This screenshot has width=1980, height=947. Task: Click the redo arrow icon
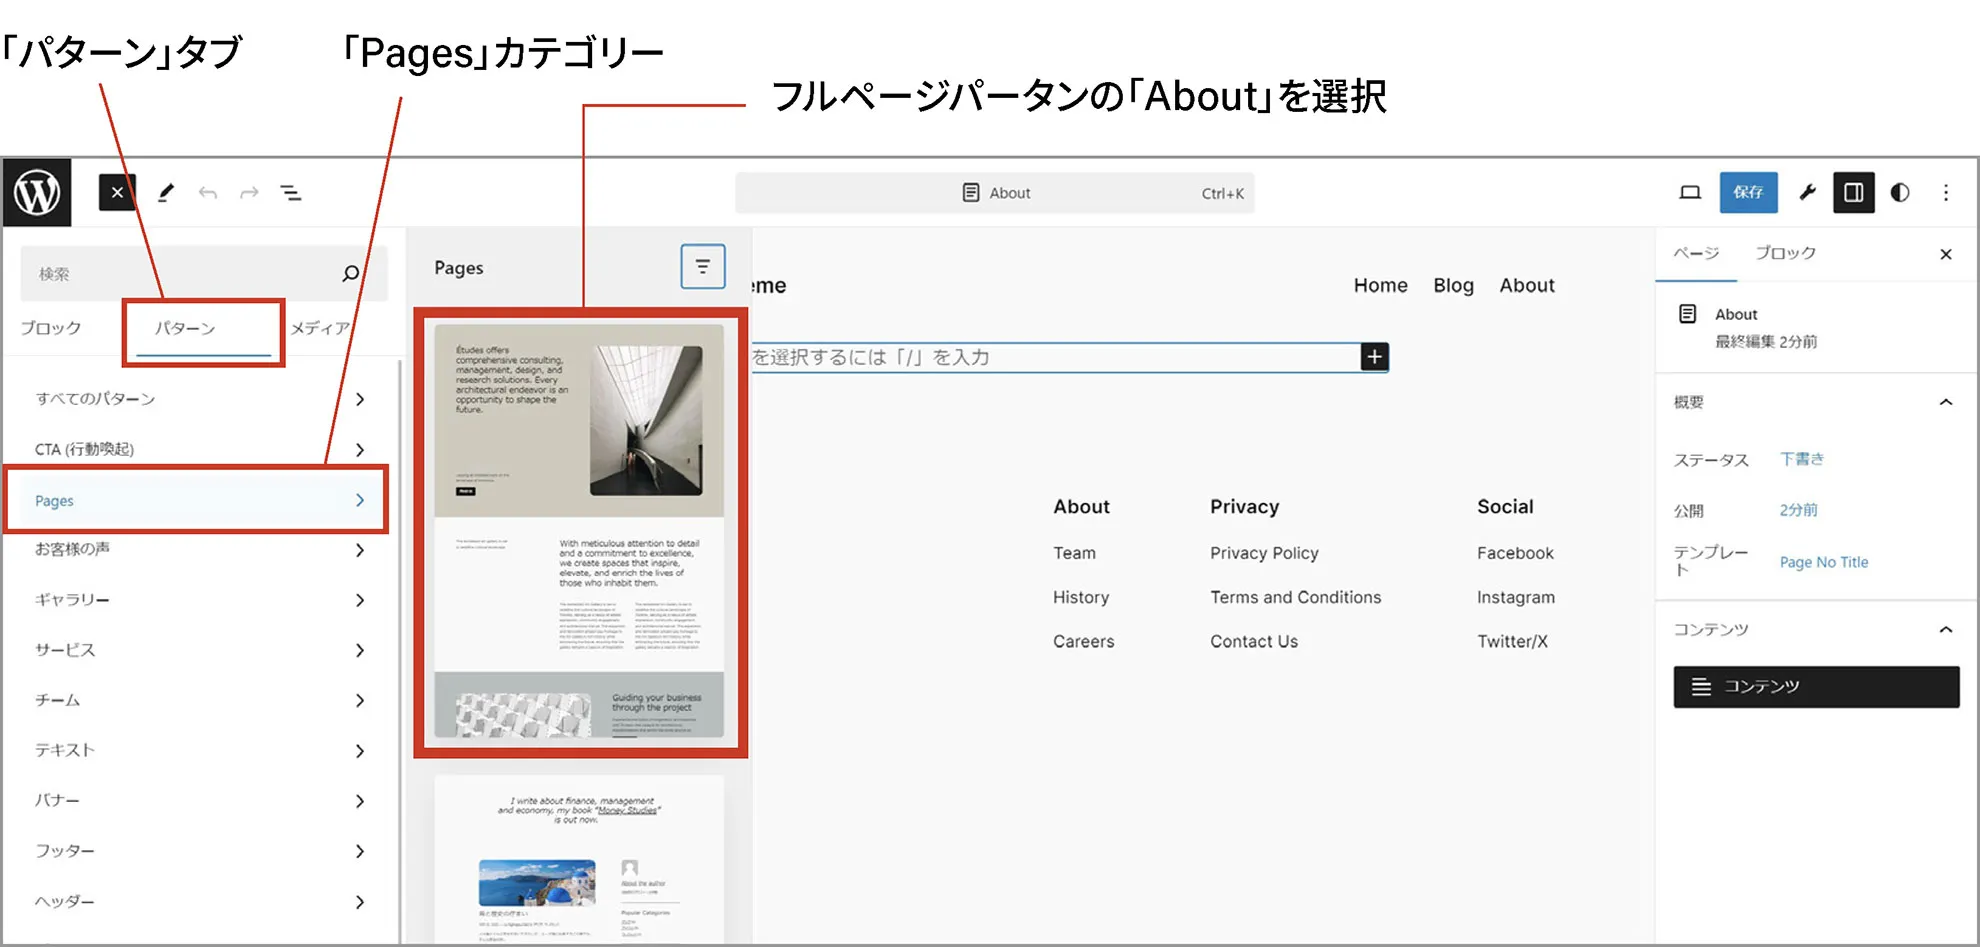click(249, 192)
